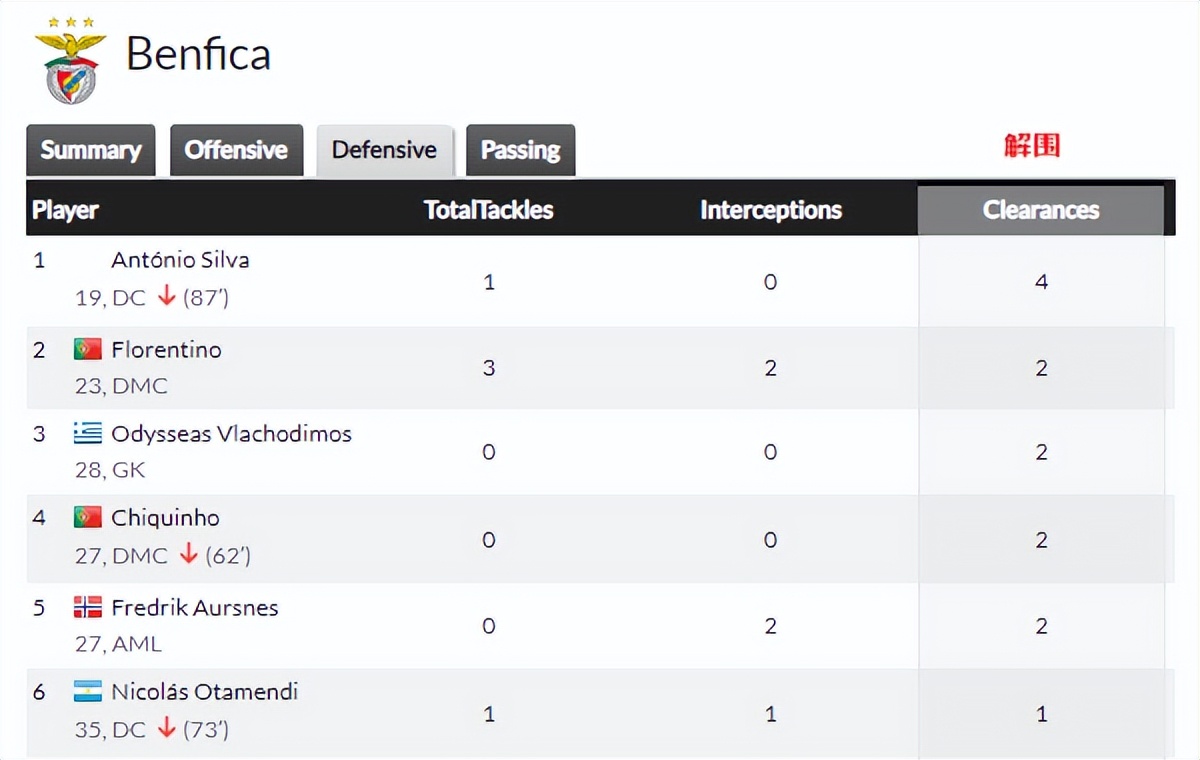Open Fredrik Aursnes player profile link
This screenshot has width=1200, height=760.
coord(194,607)
